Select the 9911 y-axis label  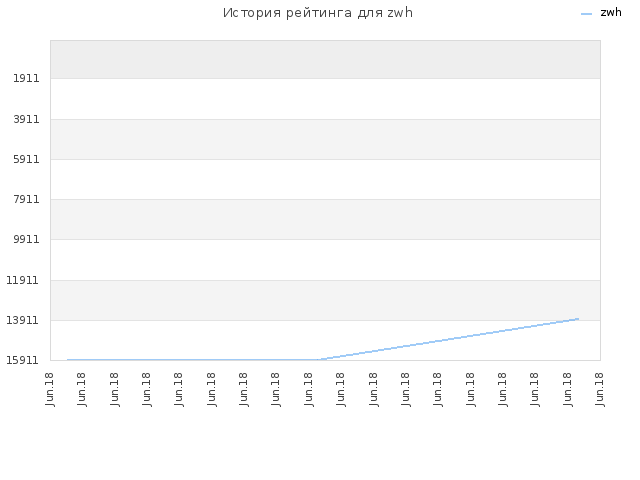point(26,239)
